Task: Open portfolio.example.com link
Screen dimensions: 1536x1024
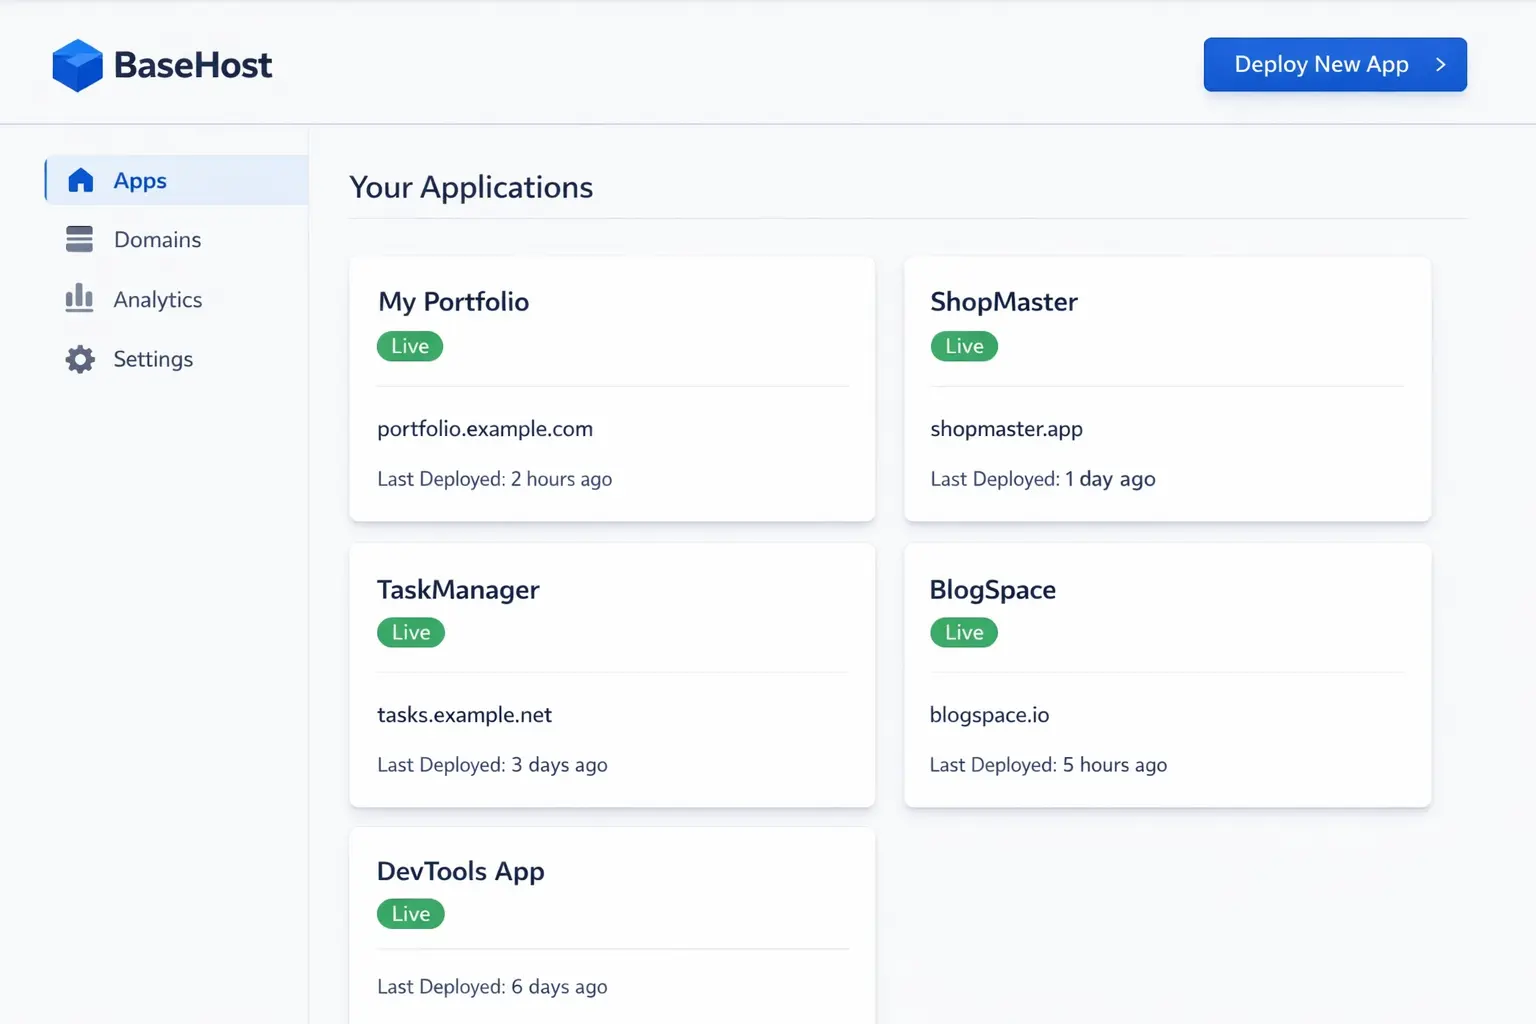Action: point(485,428)
